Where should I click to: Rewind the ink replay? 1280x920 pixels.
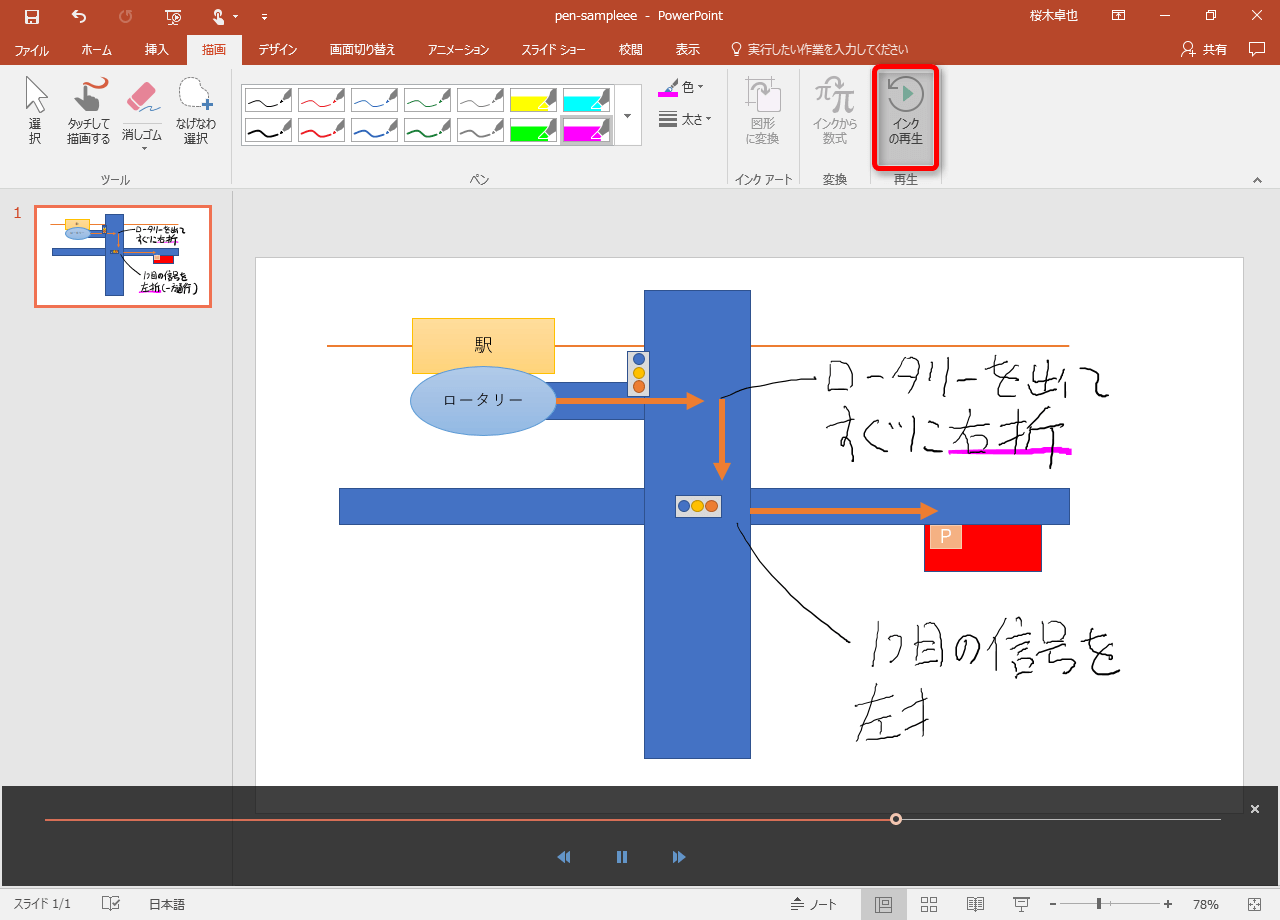pos(564,857)
